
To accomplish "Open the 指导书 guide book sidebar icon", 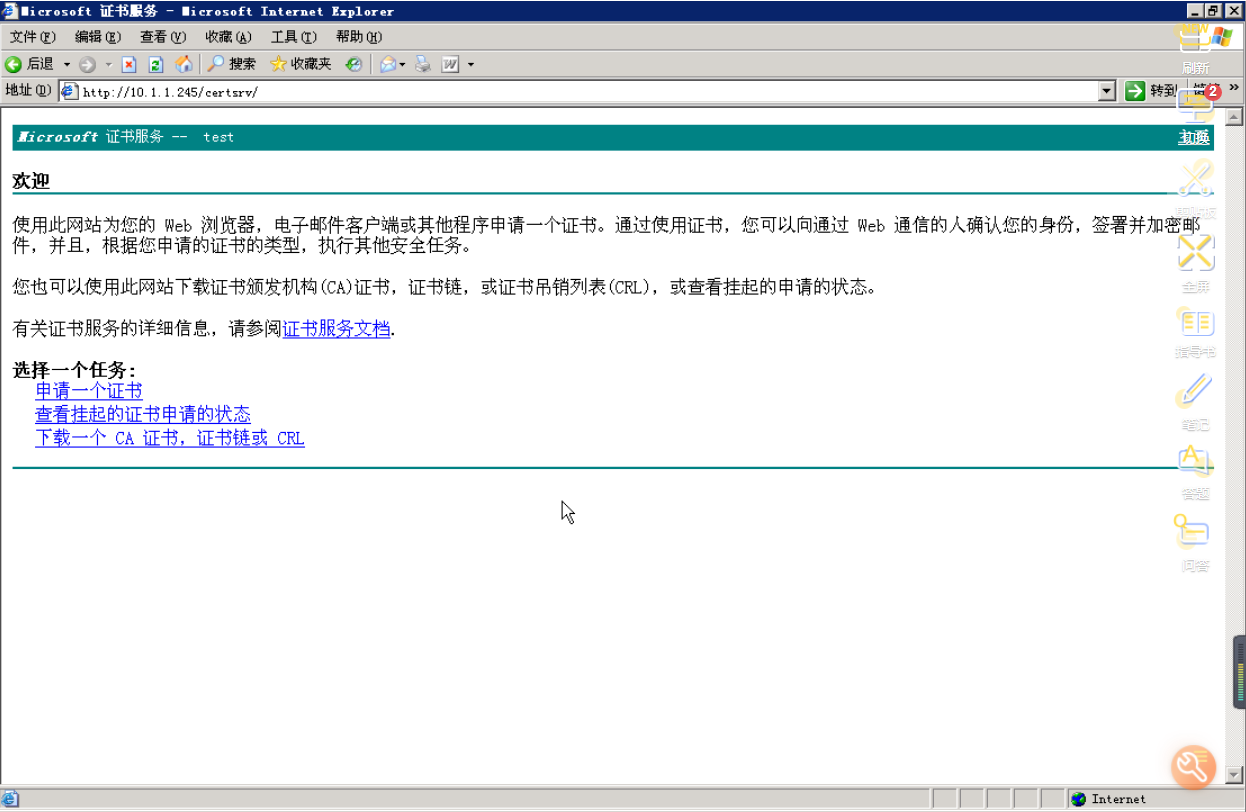I will tap(1196, 333).
